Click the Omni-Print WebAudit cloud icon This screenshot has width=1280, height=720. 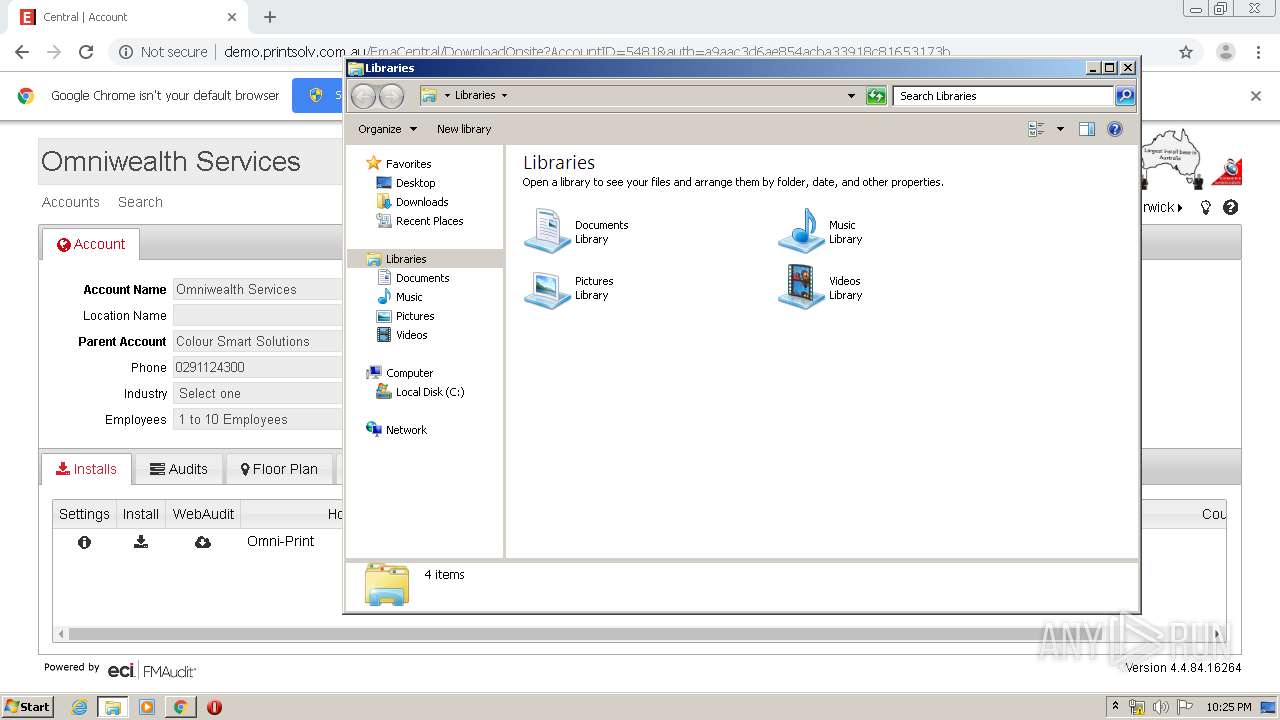203,542
